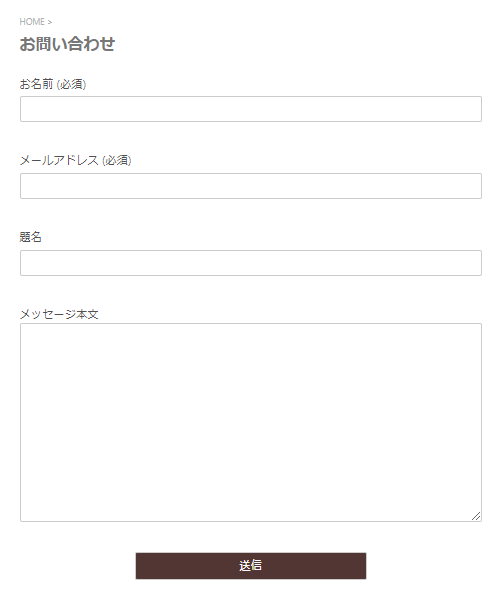501x596 pixels.
Task: Click inside the メッセージ本文 text area
Action: 251,422
